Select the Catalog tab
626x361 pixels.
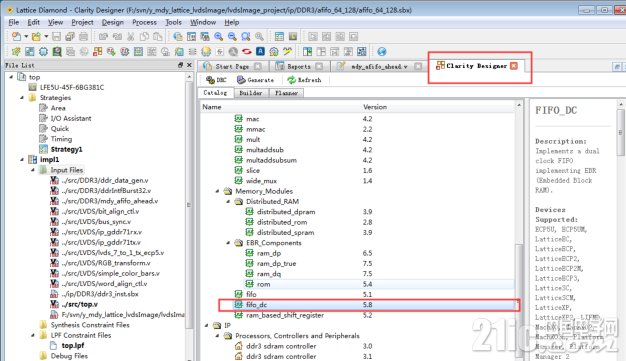click(x=215, y=93)
